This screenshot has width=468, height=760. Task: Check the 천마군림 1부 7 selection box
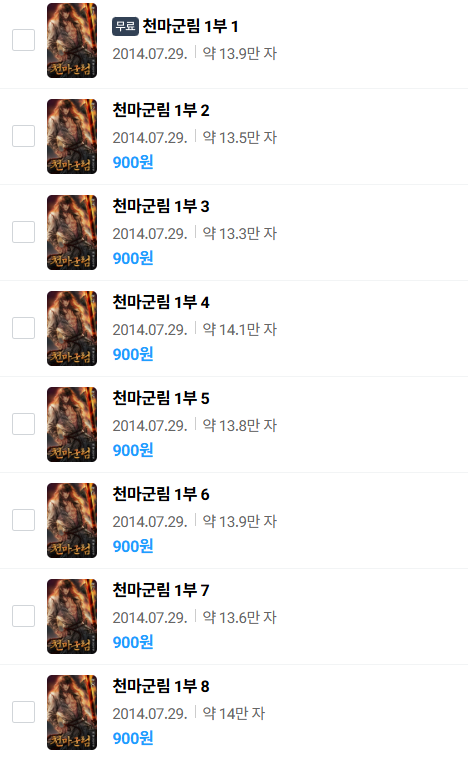coord(23,616)
